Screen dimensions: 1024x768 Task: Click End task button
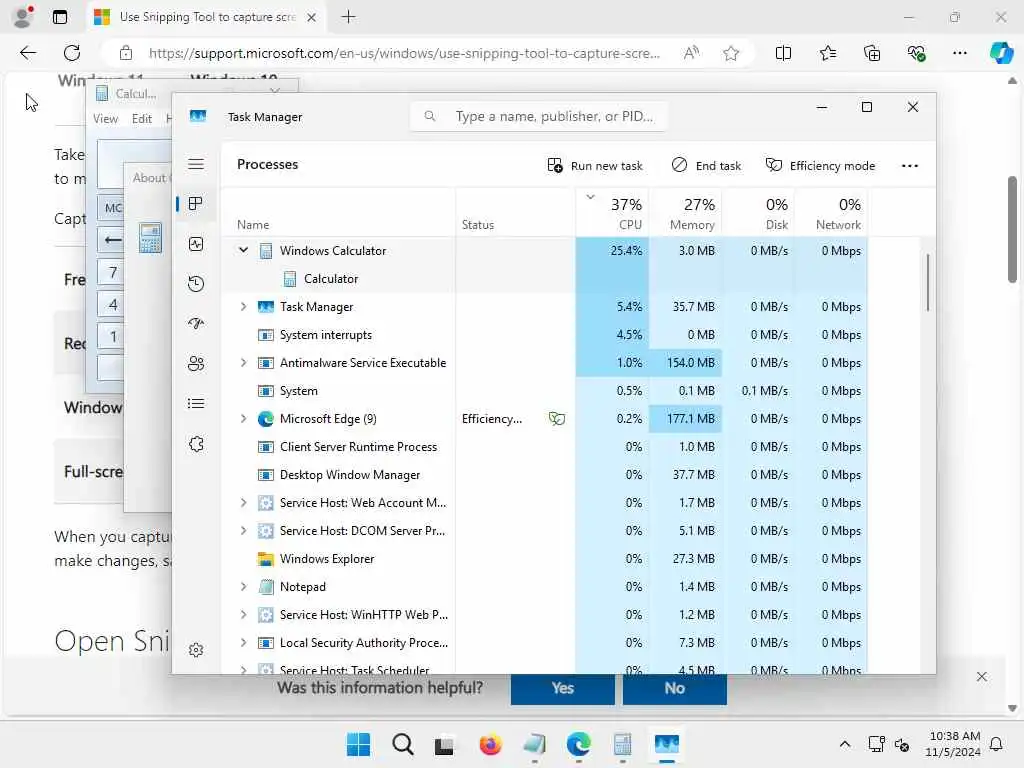(706, 165)
